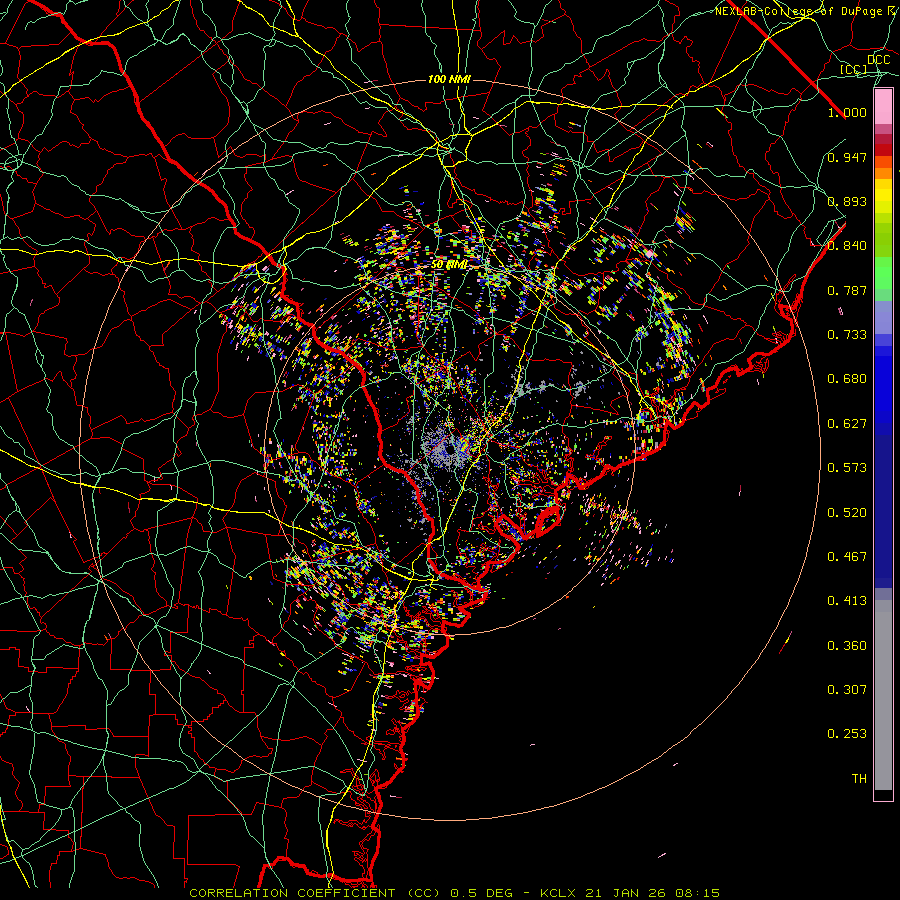
Task: Select the 0.467 scale value
Action: (847, 557)
